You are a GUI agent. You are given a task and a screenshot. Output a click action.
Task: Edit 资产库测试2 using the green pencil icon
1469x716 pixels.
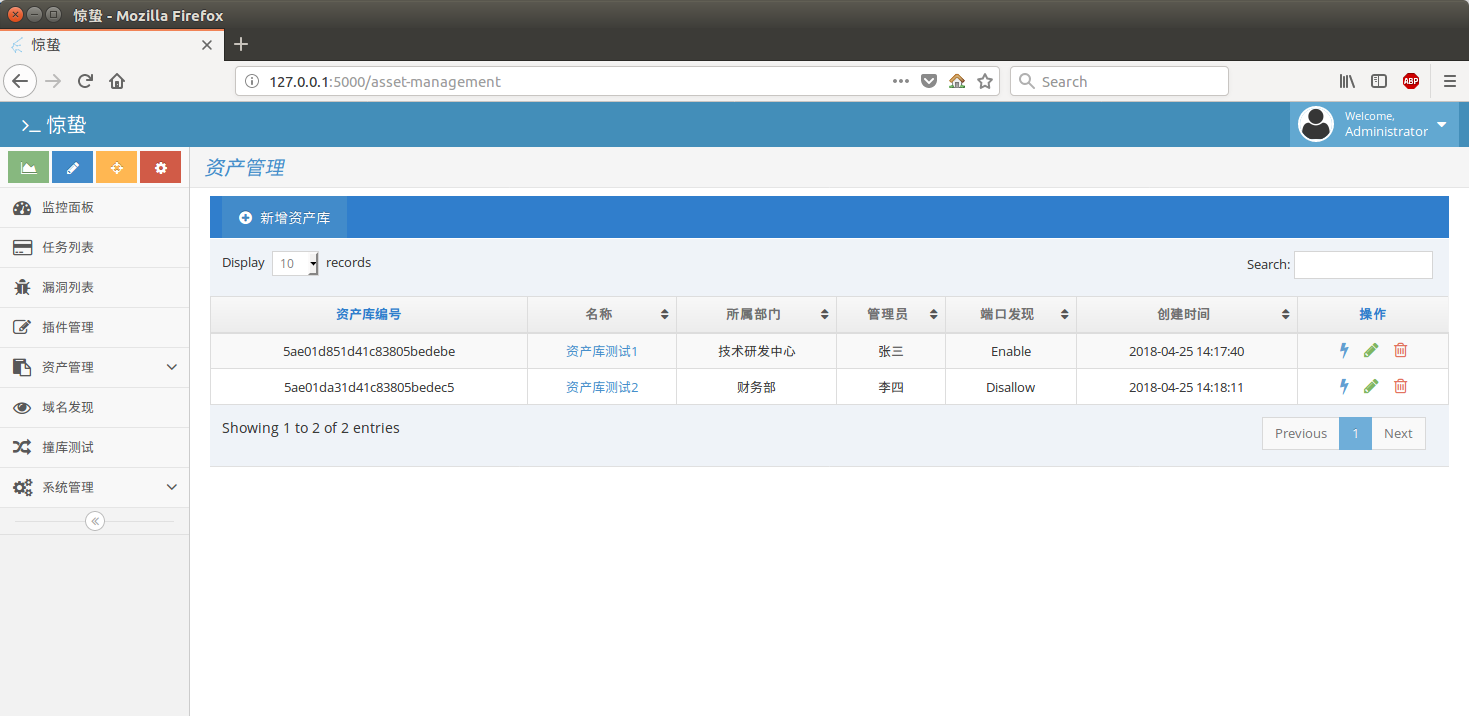(x=1371, y=386)
